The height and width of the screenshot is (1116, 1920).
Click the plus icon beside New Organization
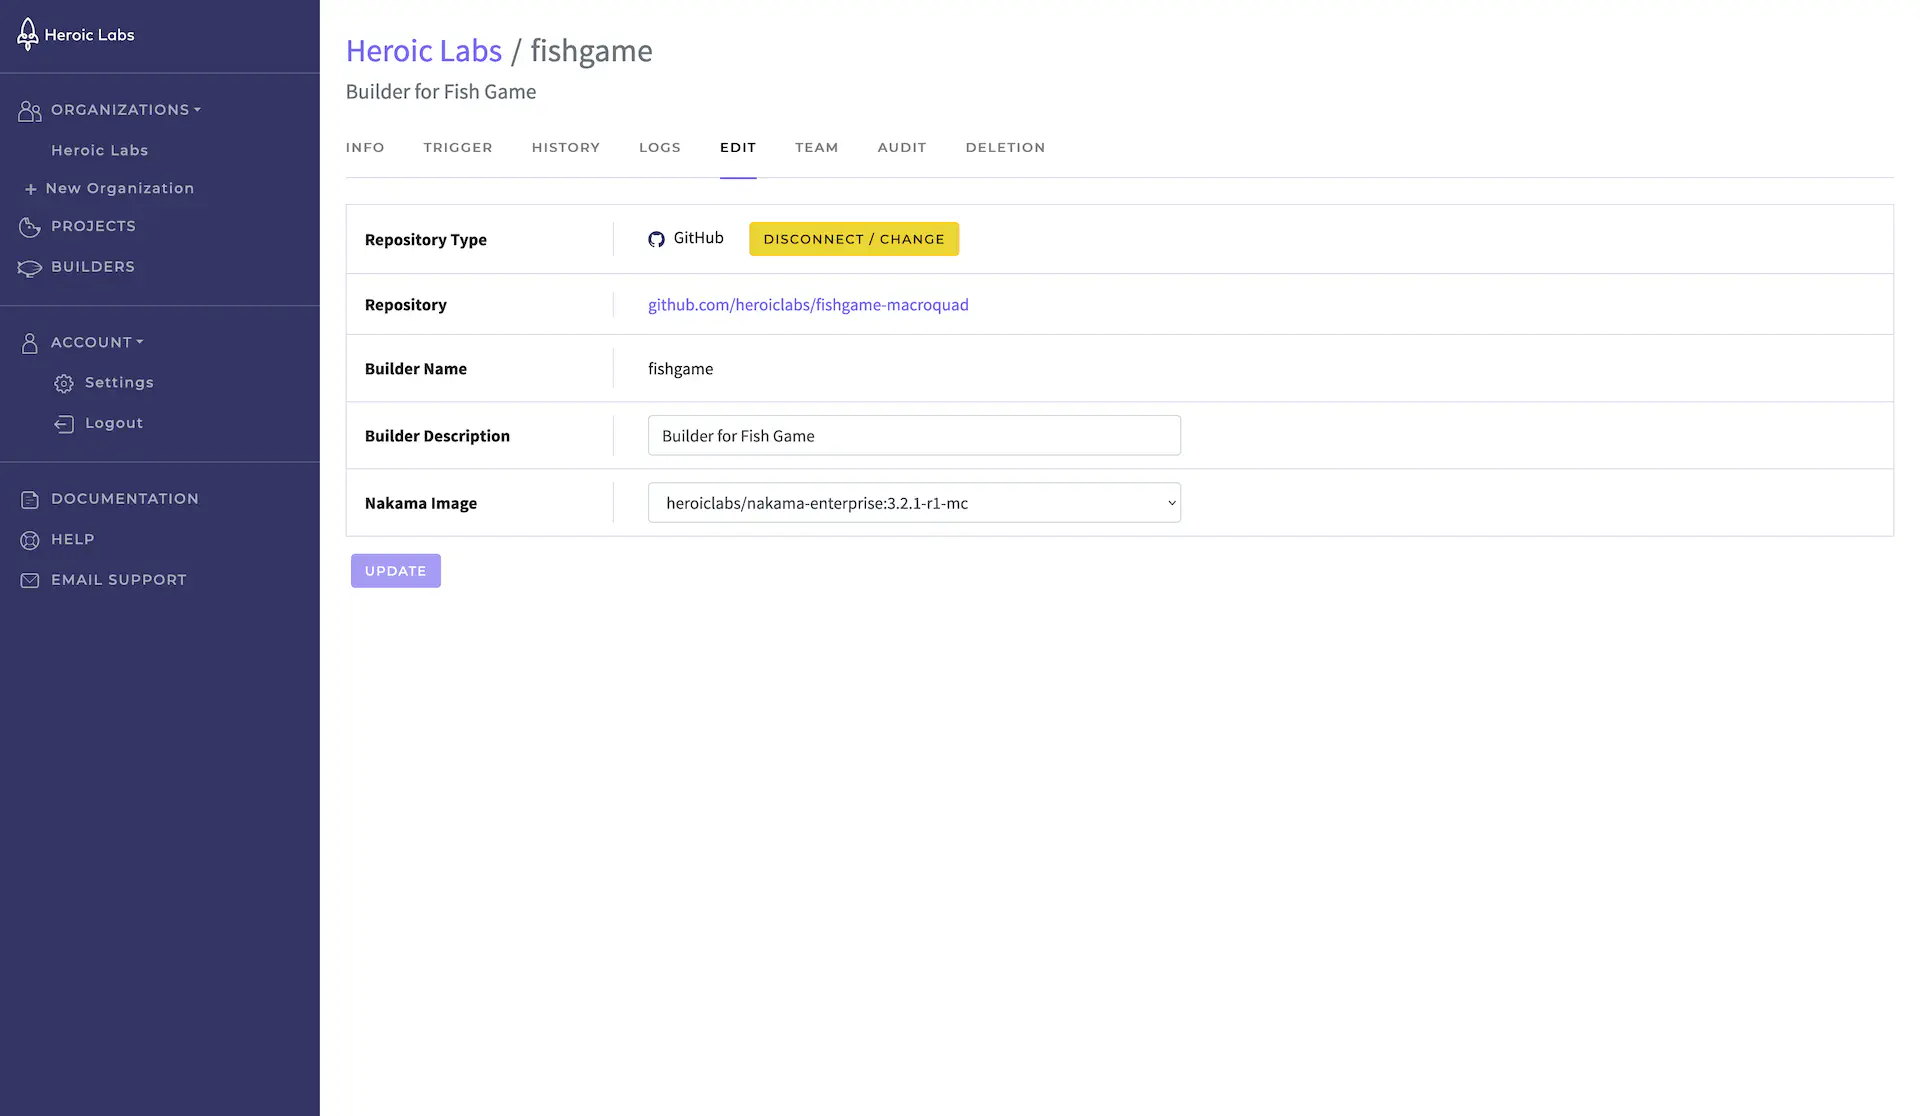tap(31, 189)
